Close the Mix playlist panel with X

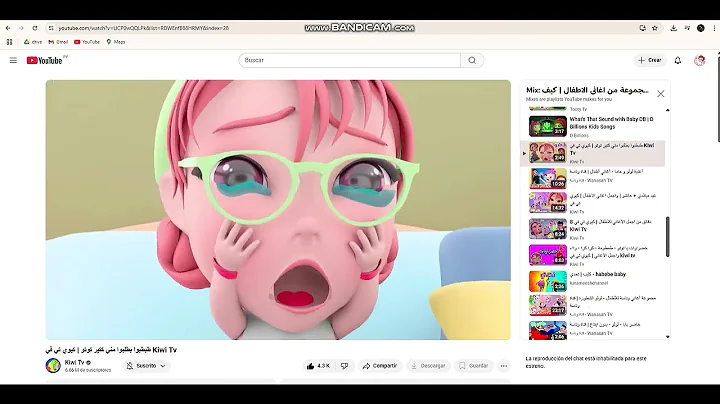click(660, 94)
